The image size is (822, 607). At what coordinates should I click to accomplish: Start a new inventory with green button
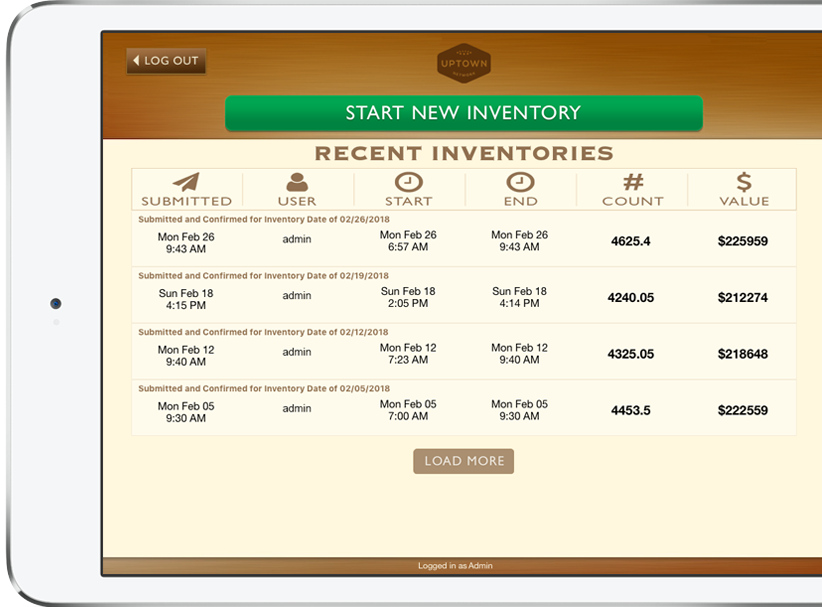coord(463,113)
